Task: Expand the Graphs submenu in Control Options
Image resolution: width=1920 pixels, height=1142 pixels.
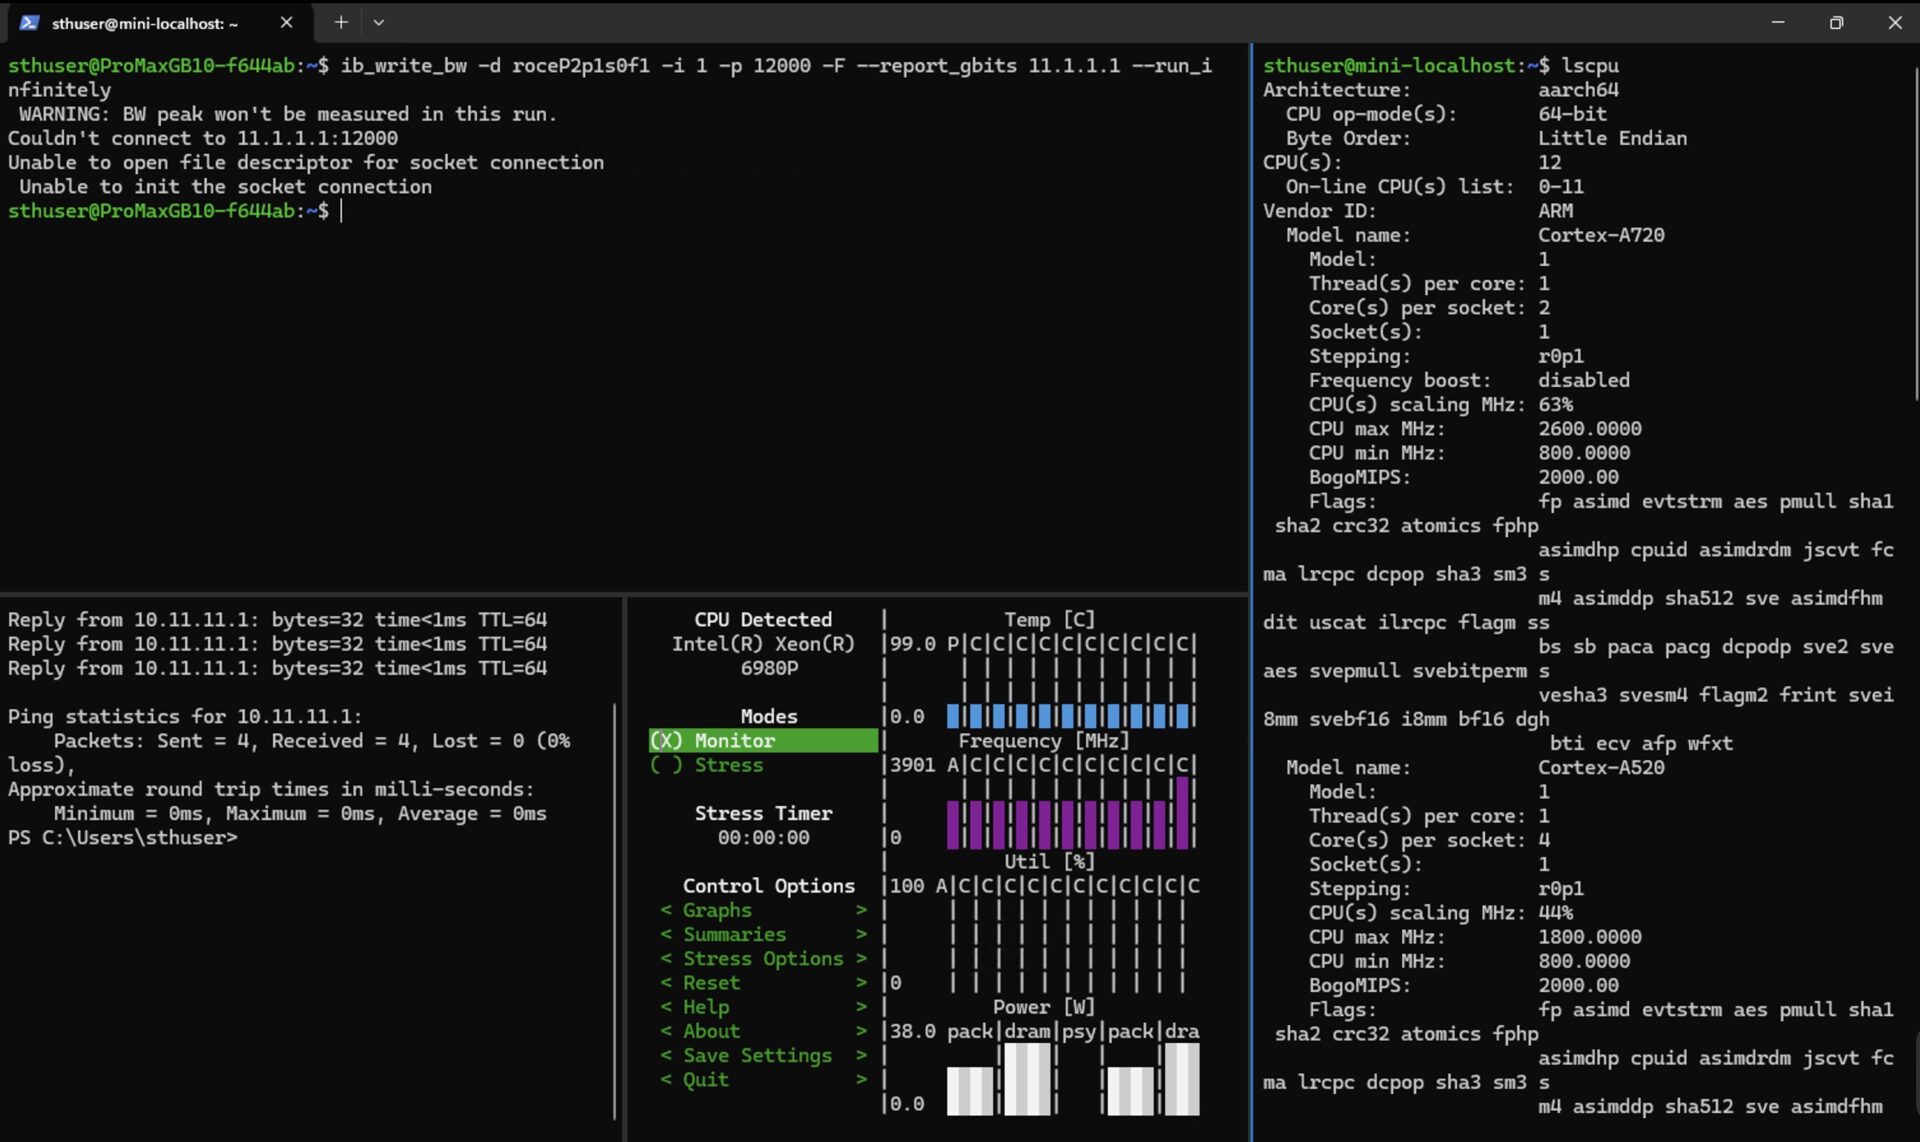Action: coord(716,910)
